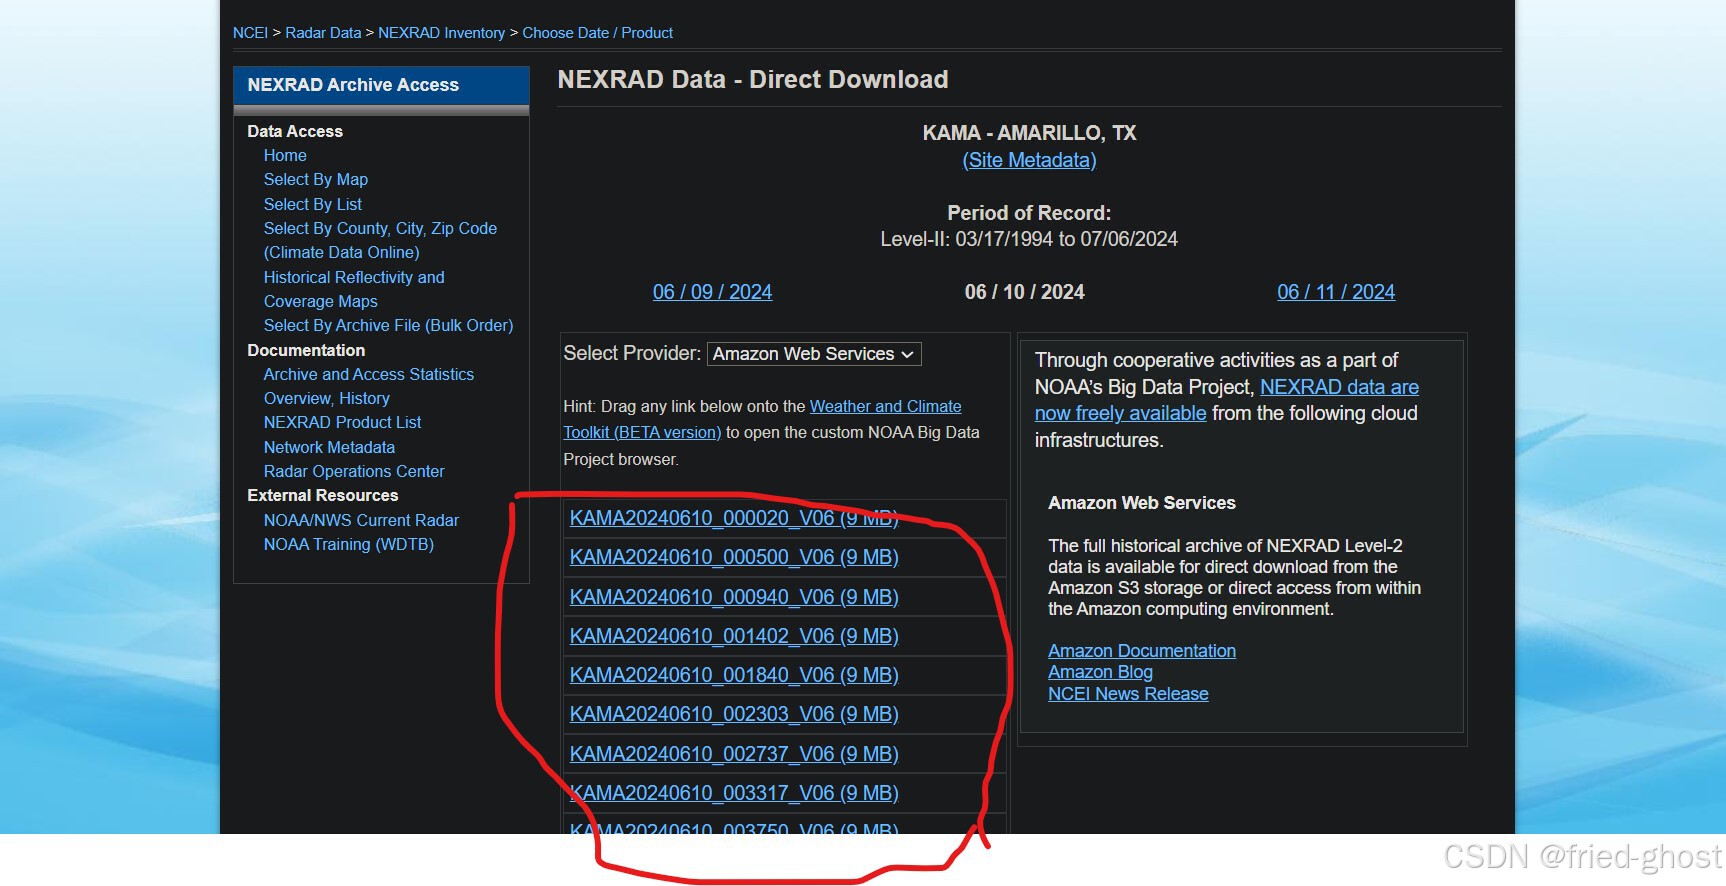
Task: Open Select By Map link
Action: tap(316, 179)
